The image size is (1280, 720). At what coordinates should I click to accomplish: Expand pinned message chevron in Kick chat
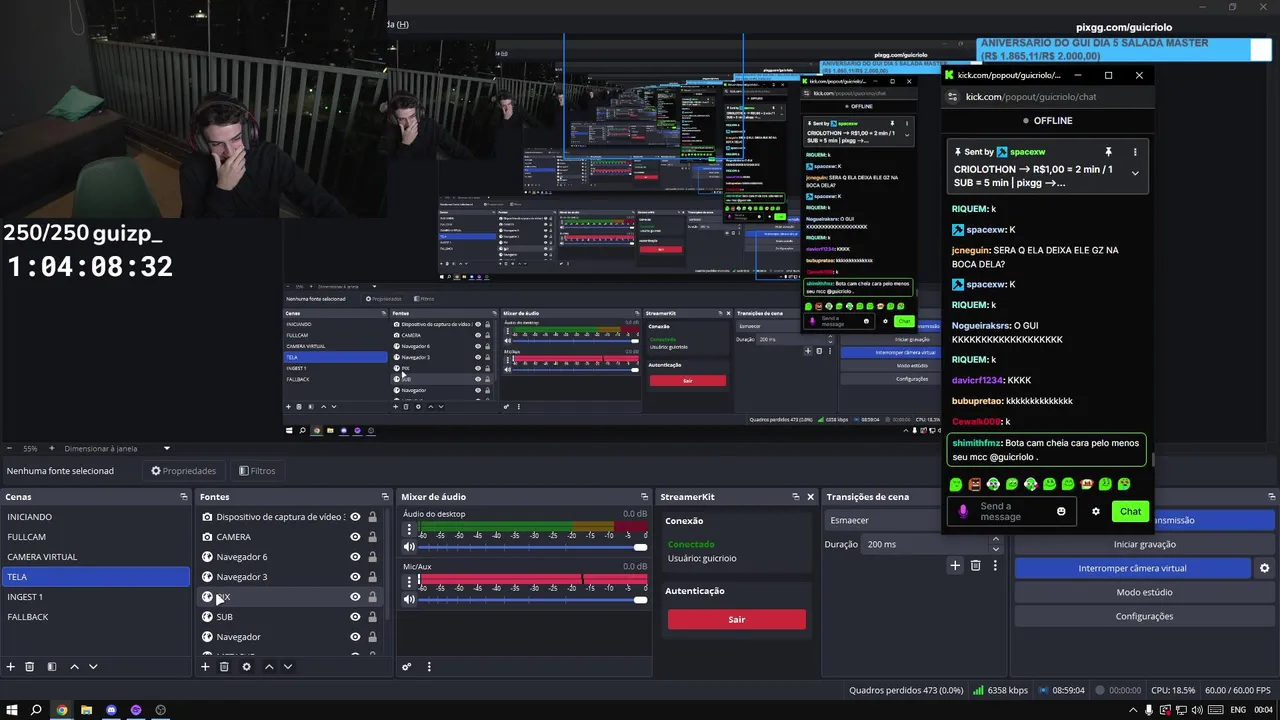(x=1135, y=173)
